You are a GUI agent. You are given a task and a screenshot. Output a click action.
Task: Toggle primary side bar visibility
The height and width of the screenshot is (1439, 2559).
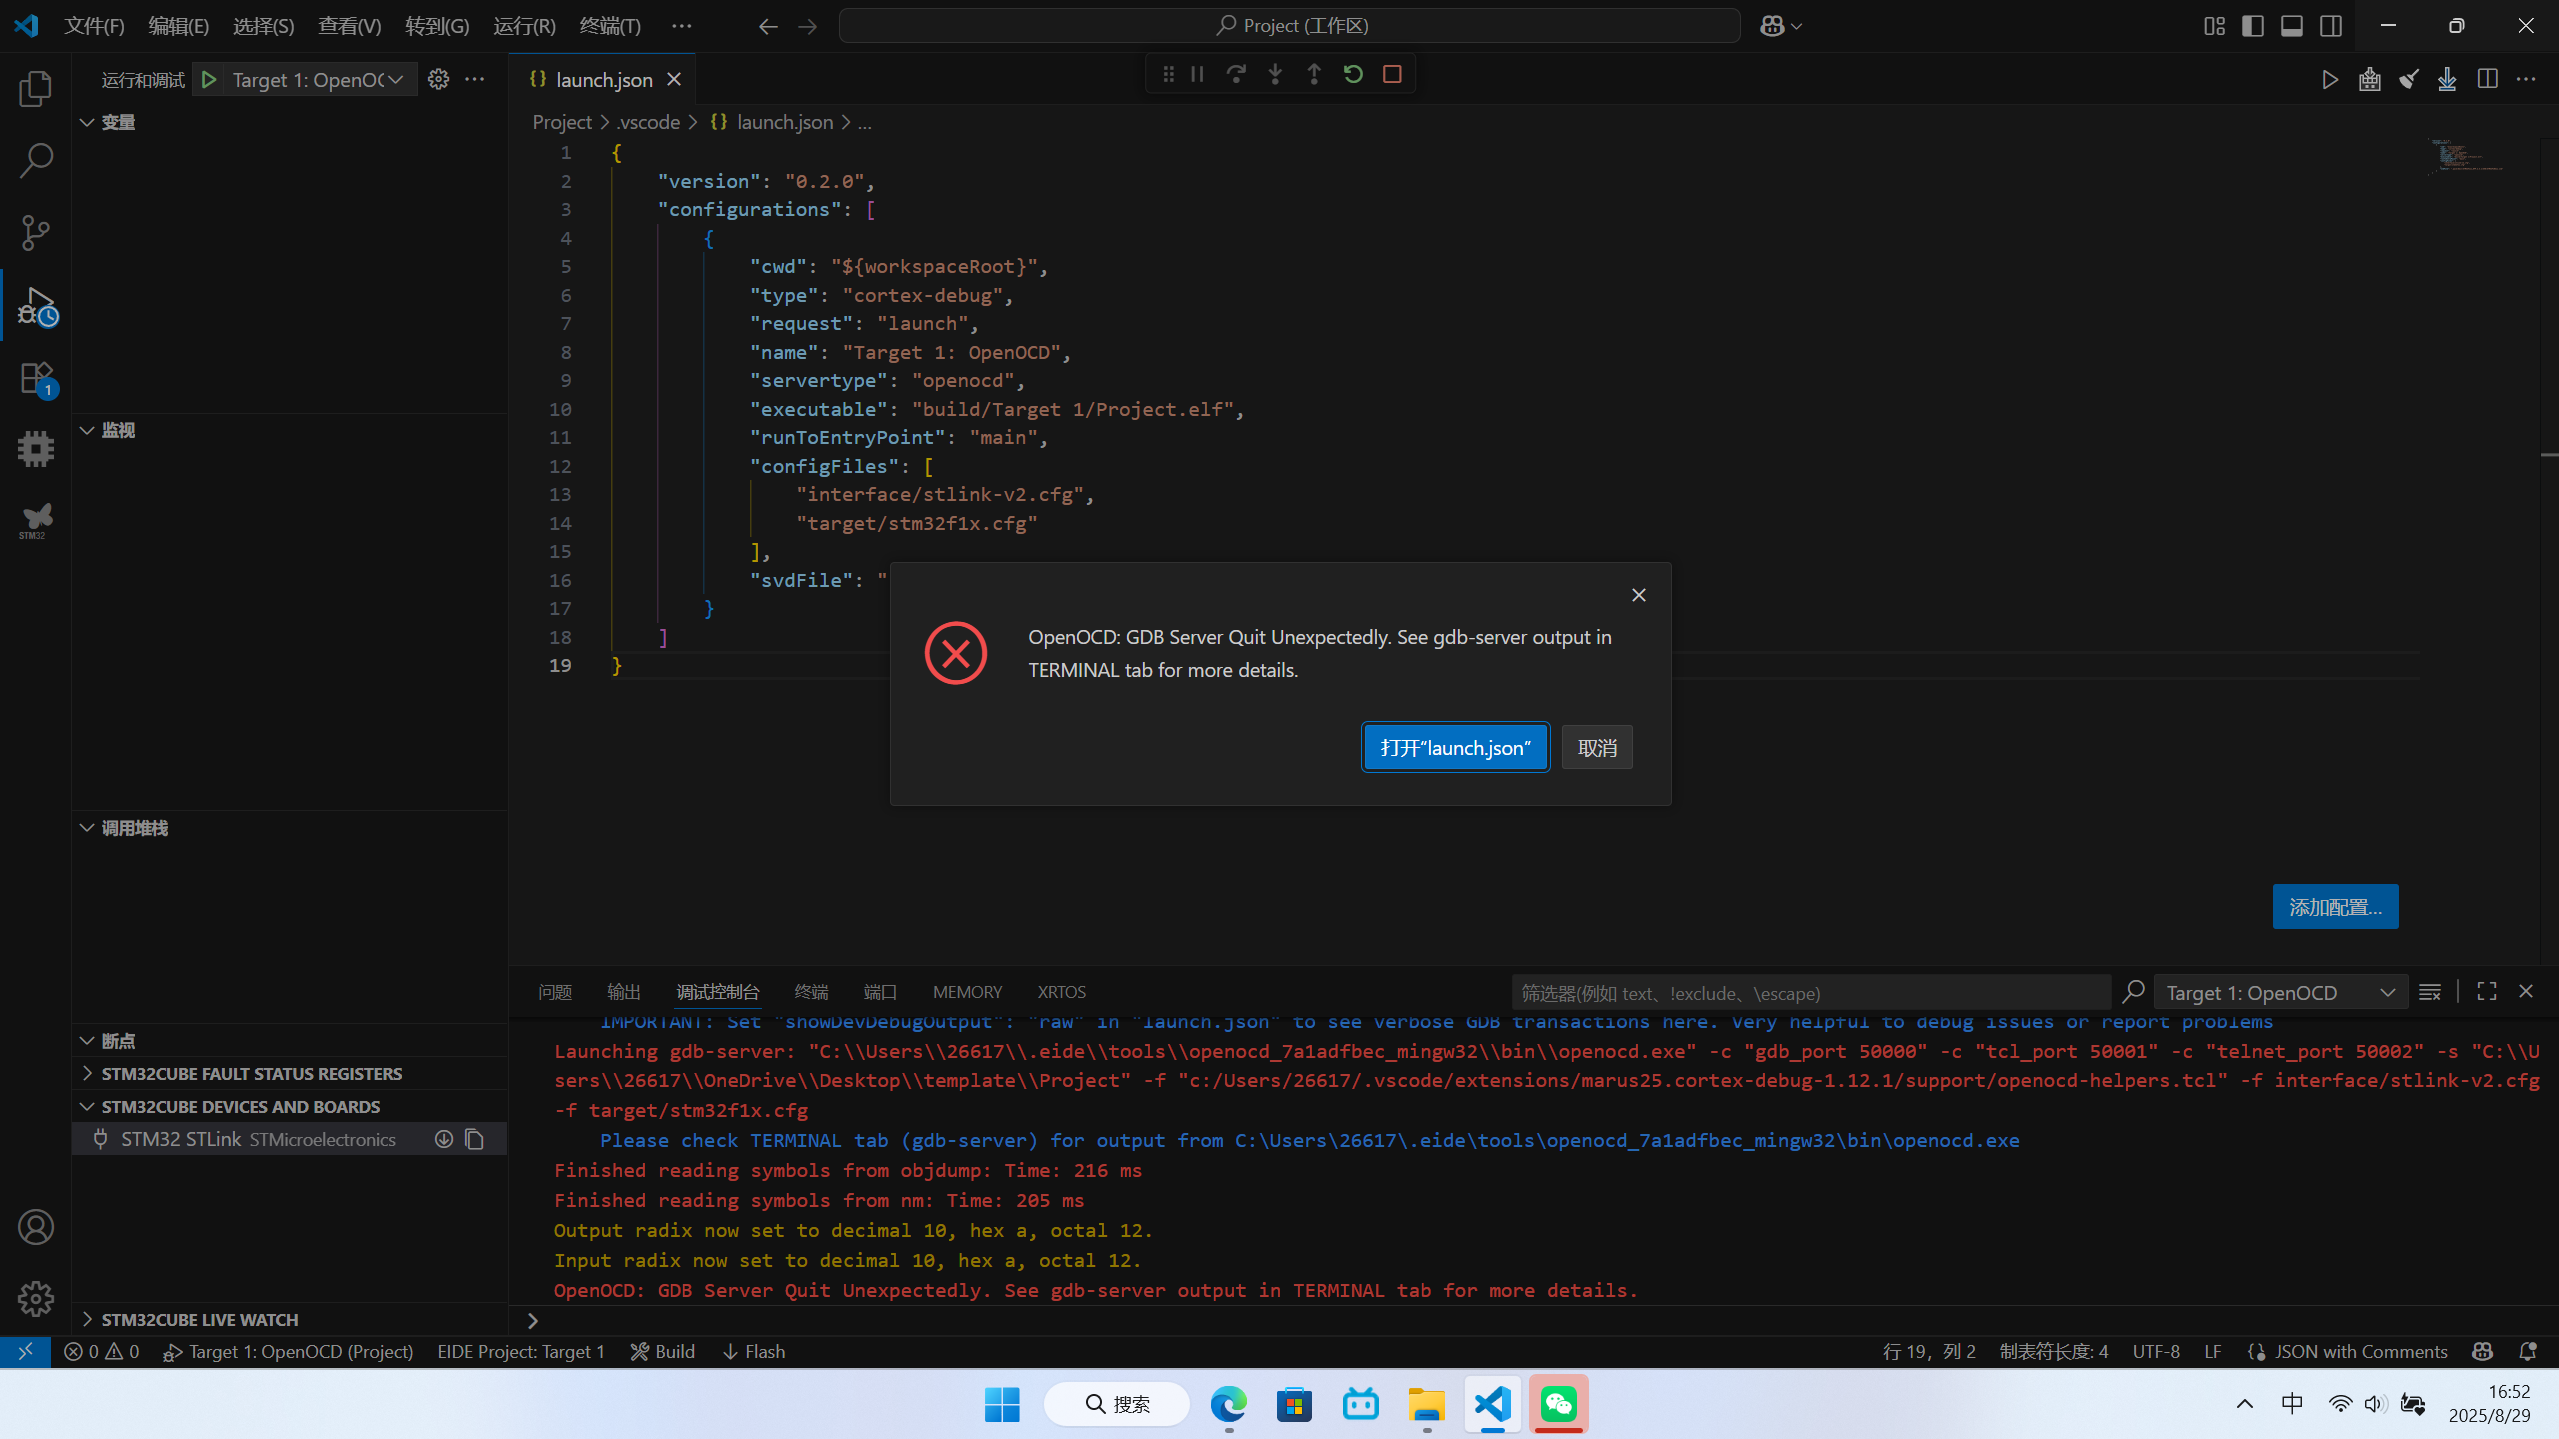coord(2253,26)
